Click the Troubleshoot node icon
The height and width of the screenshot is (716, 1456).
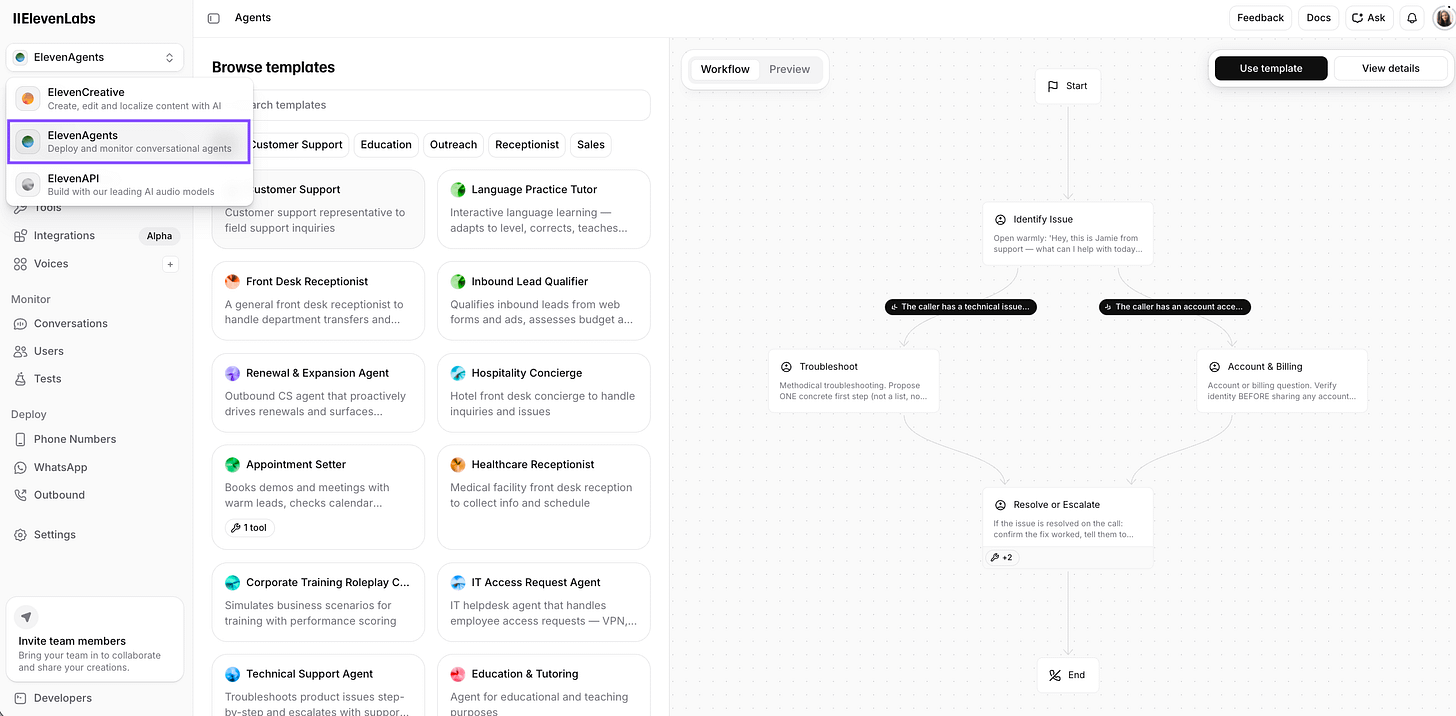click(x=786, y=367)
